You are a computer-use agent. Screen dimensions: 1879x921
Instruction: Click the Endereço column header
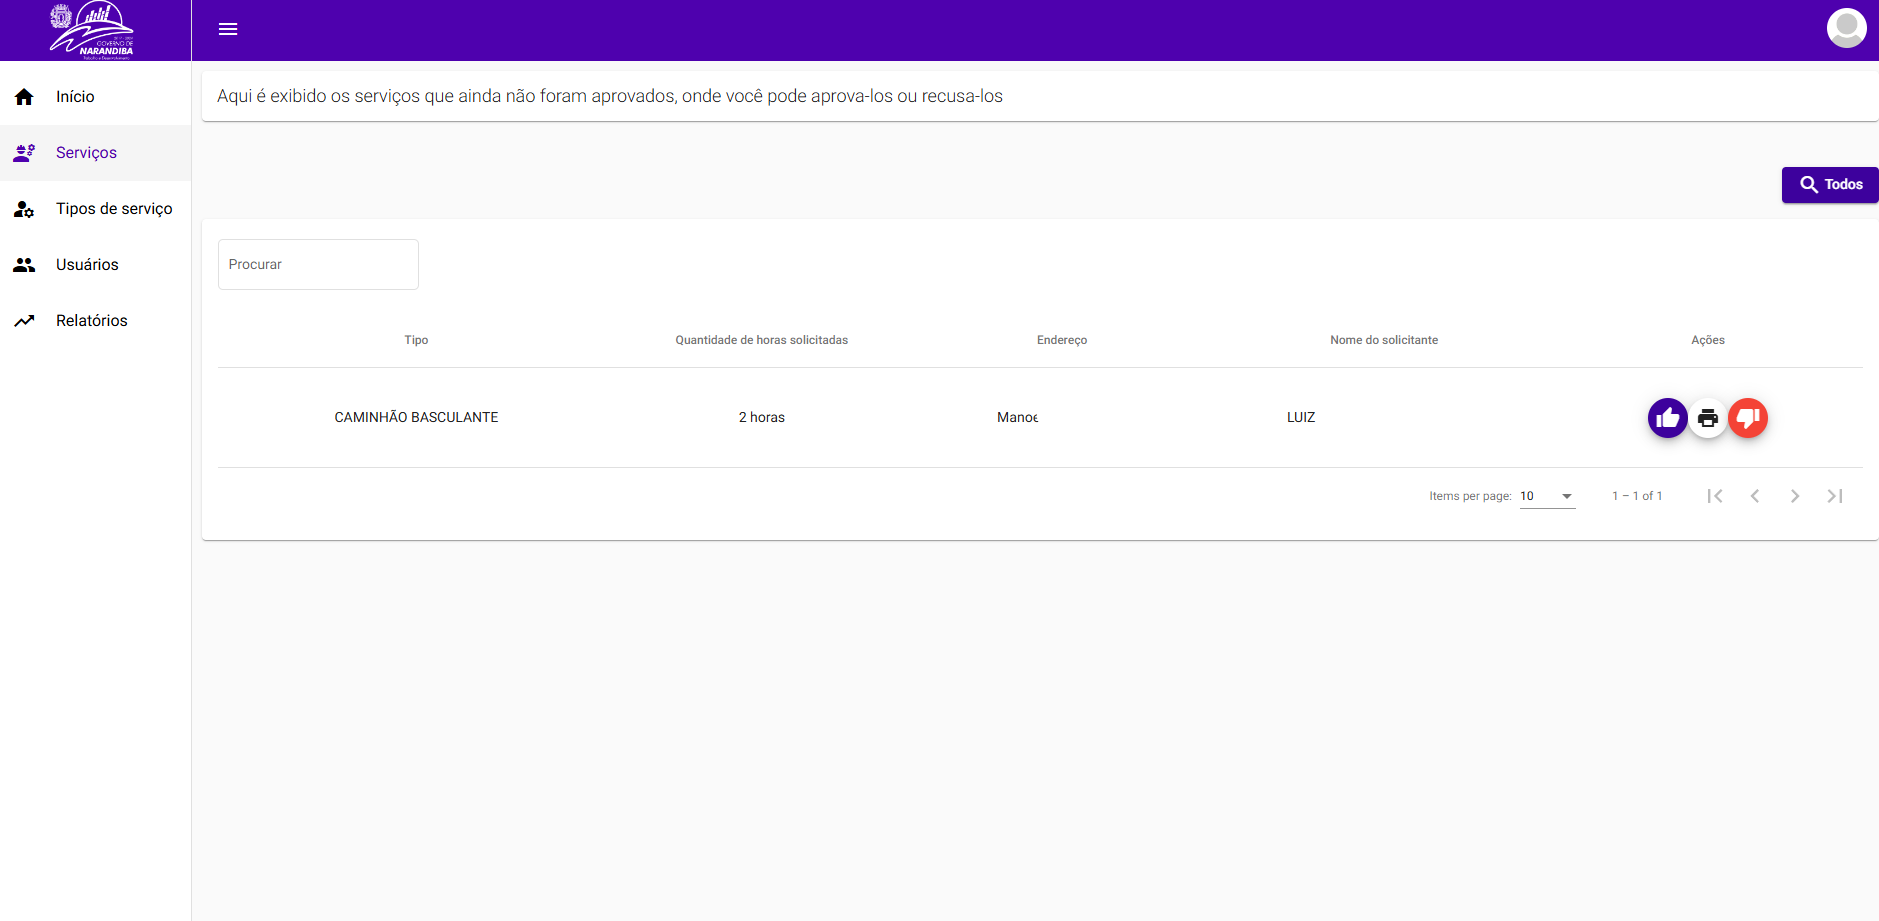tap(1062, 340)
